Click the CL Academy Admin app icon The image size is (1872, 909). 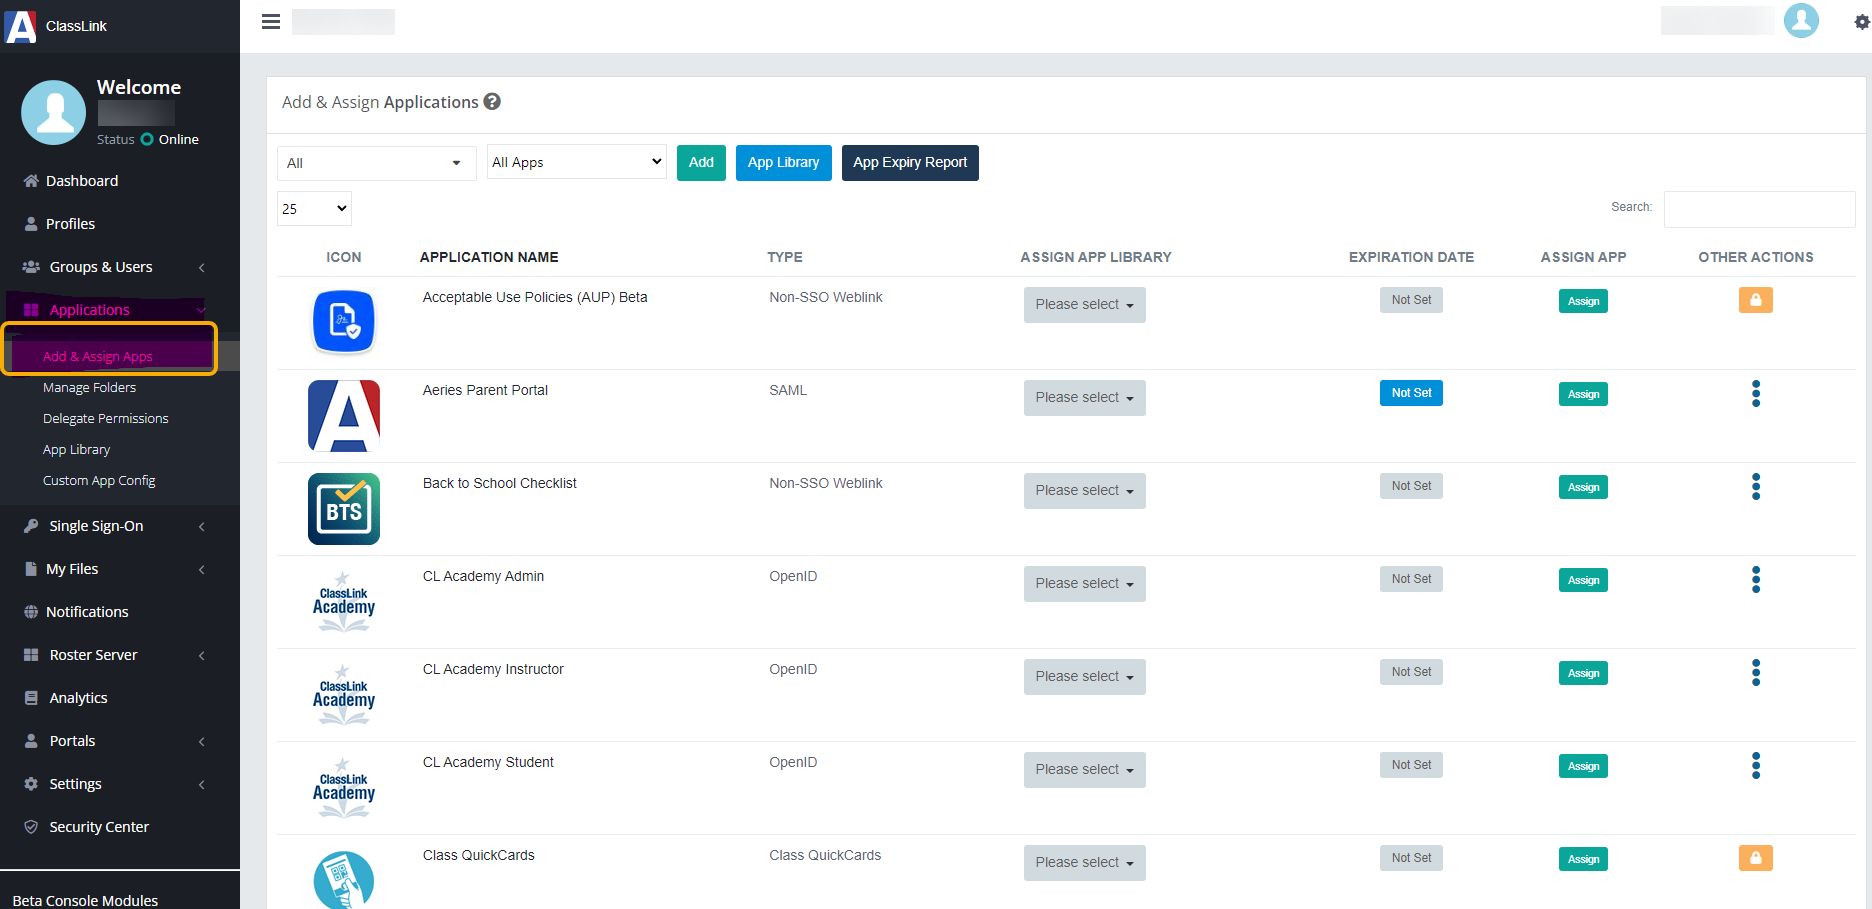pos(344,602)
